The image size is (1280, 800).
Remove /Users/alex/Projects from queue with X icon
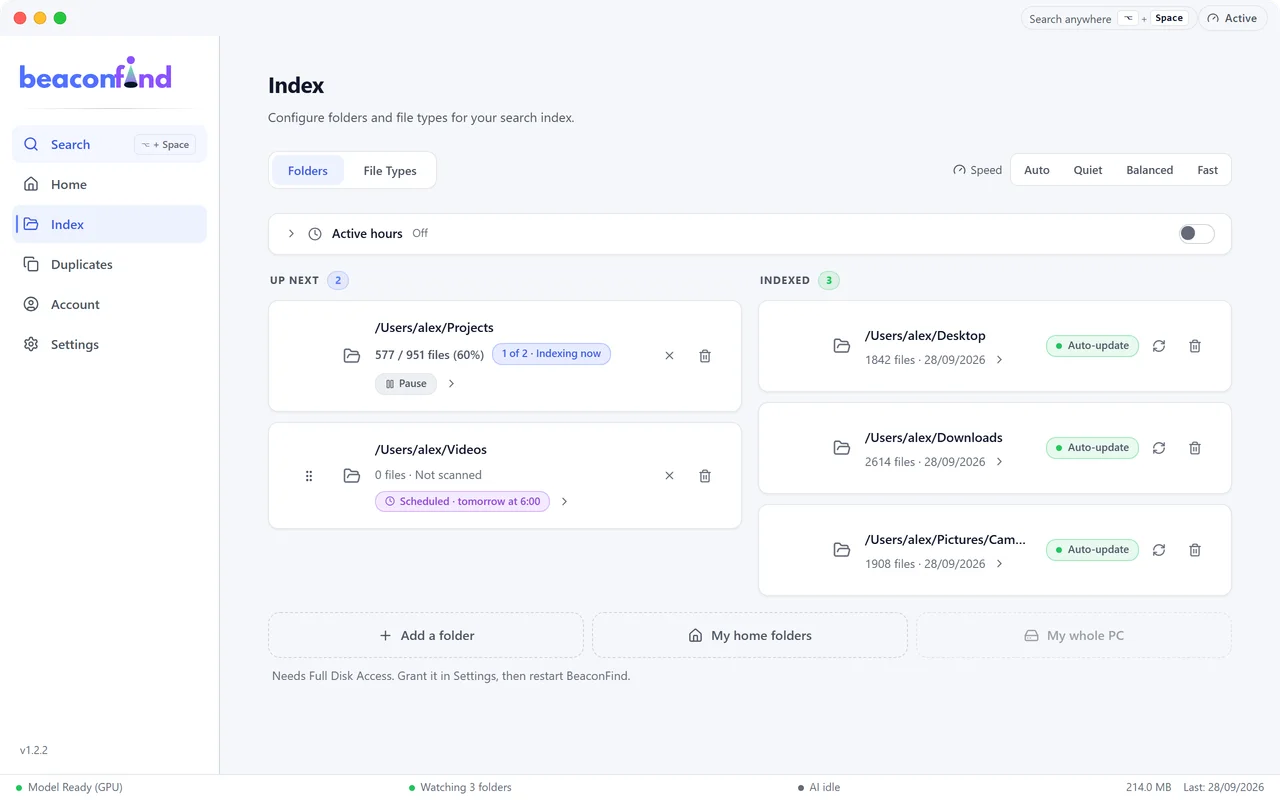pyautogui.click(x=669, y=356)
